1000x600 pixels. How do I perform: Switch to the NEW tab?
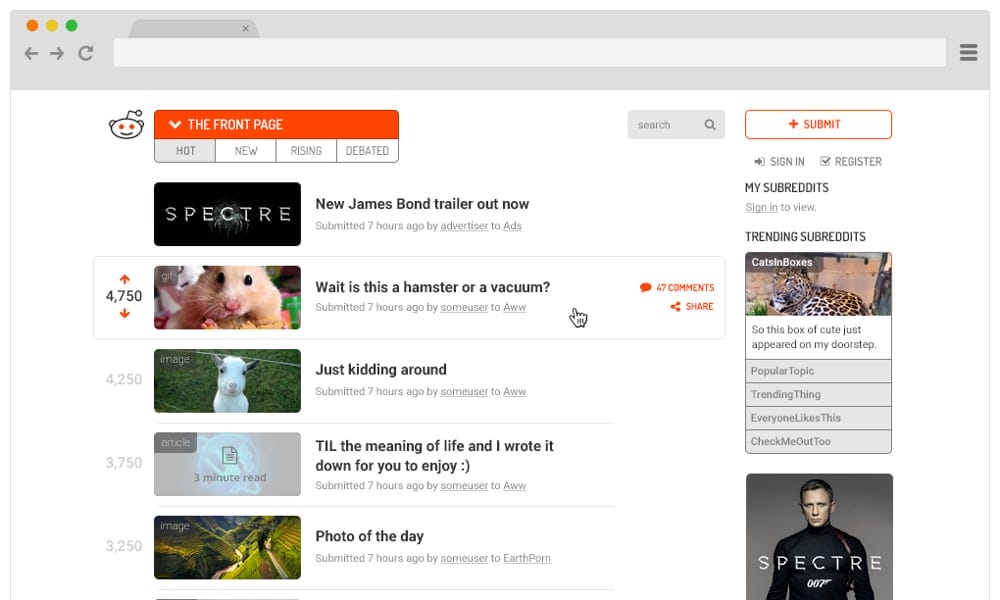(x=246, y=150)
